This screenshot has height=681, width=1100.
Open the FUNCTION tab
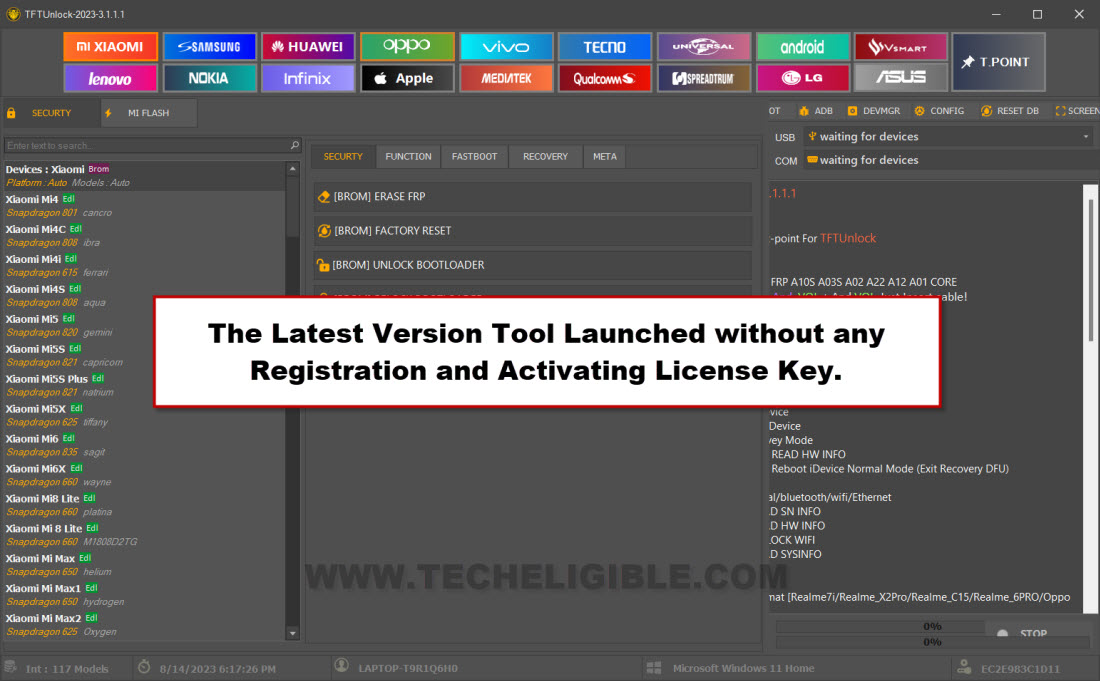408,156
